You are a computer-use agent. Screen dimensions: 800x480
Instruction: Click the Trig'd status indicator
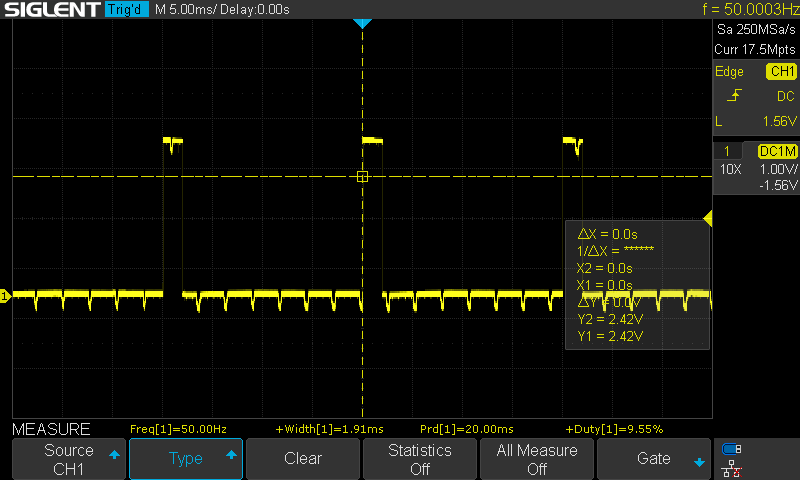click(x=125, y=10)
